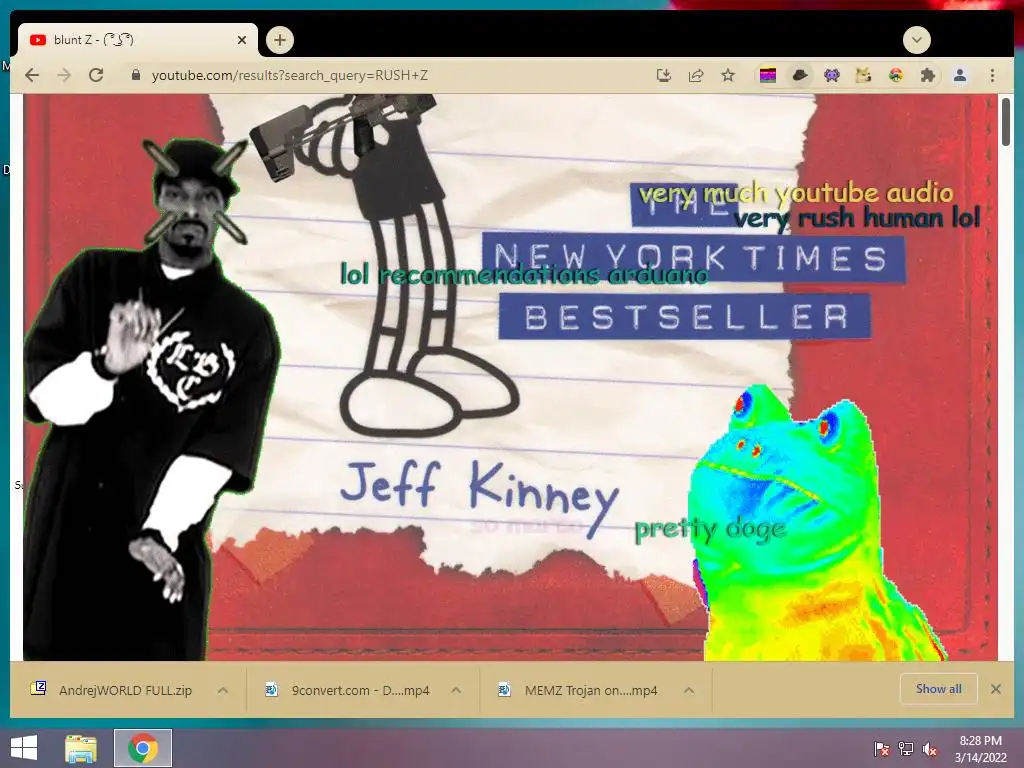Screen dimensions: 1024x768
Task: Open the colorful round extension icon
Action: click(896, 76)
